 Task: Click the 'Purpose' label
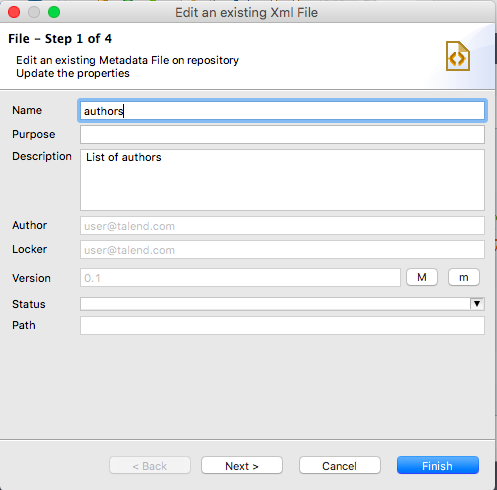tap(34, 134)
